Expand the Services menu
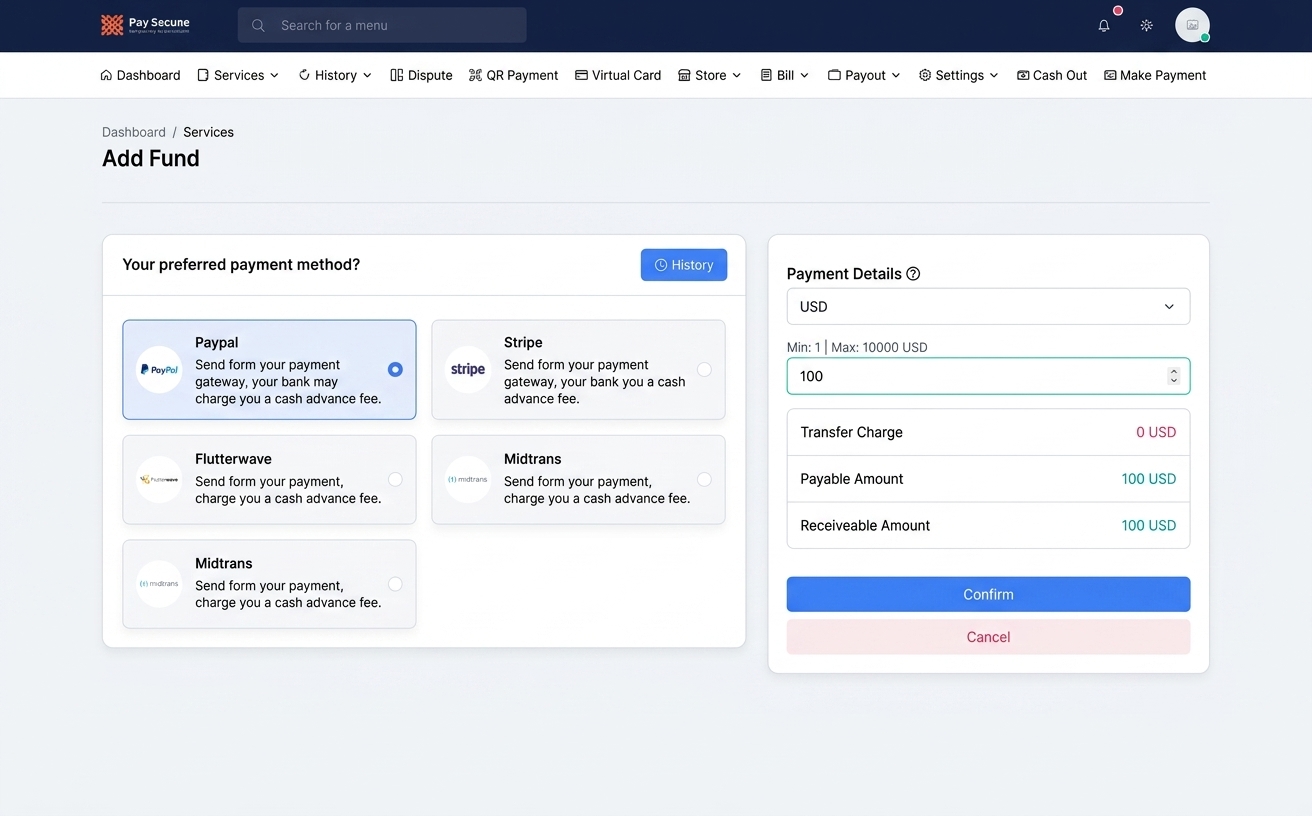 tap(238, 75)
